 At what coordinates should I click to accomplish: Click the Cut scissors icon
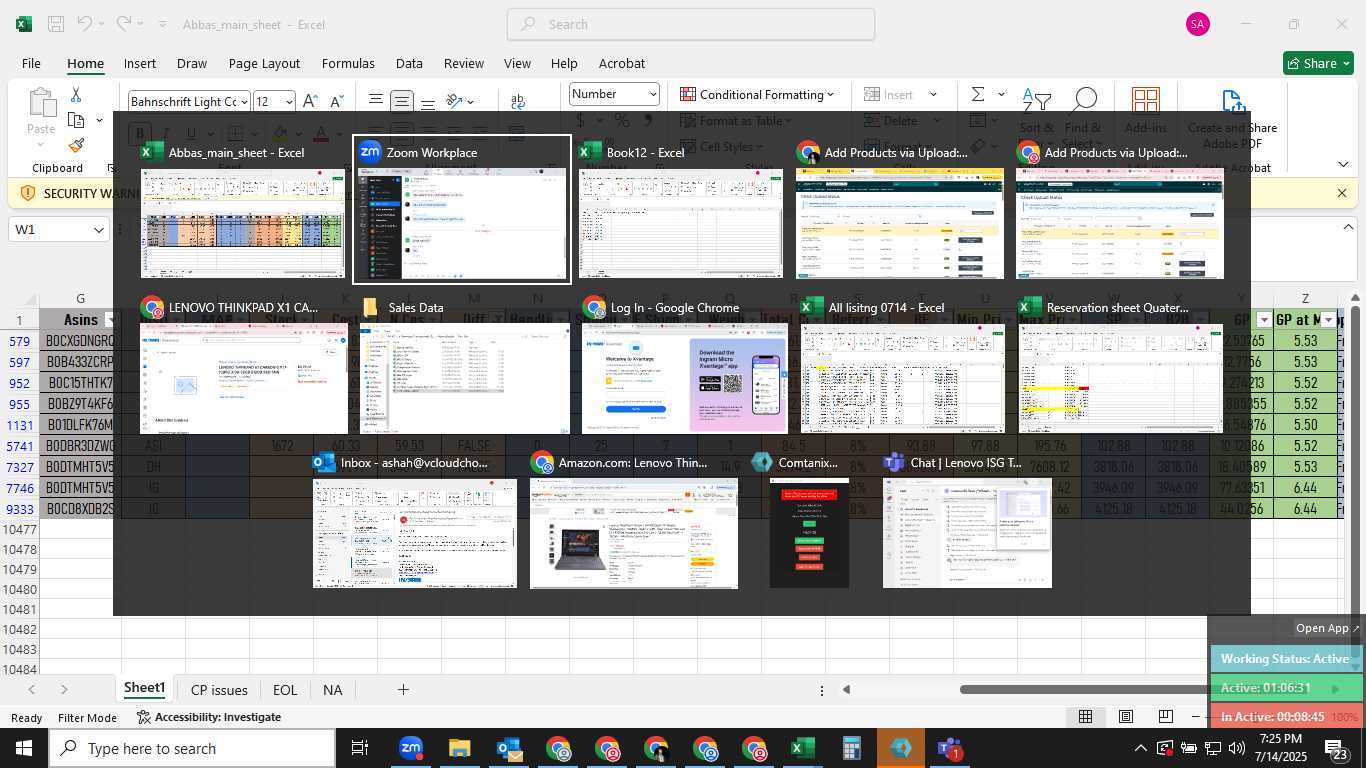click(x=76, y=95)
